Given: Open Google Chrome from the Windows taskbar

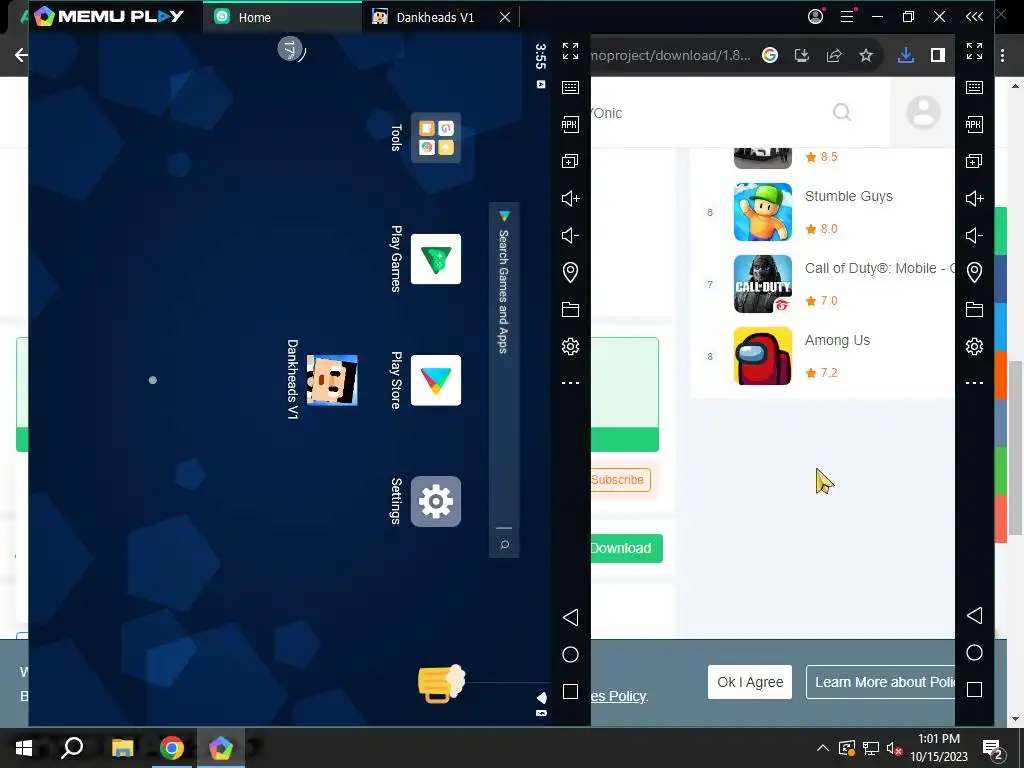Looking at the screenshot, I should (172, 748).
